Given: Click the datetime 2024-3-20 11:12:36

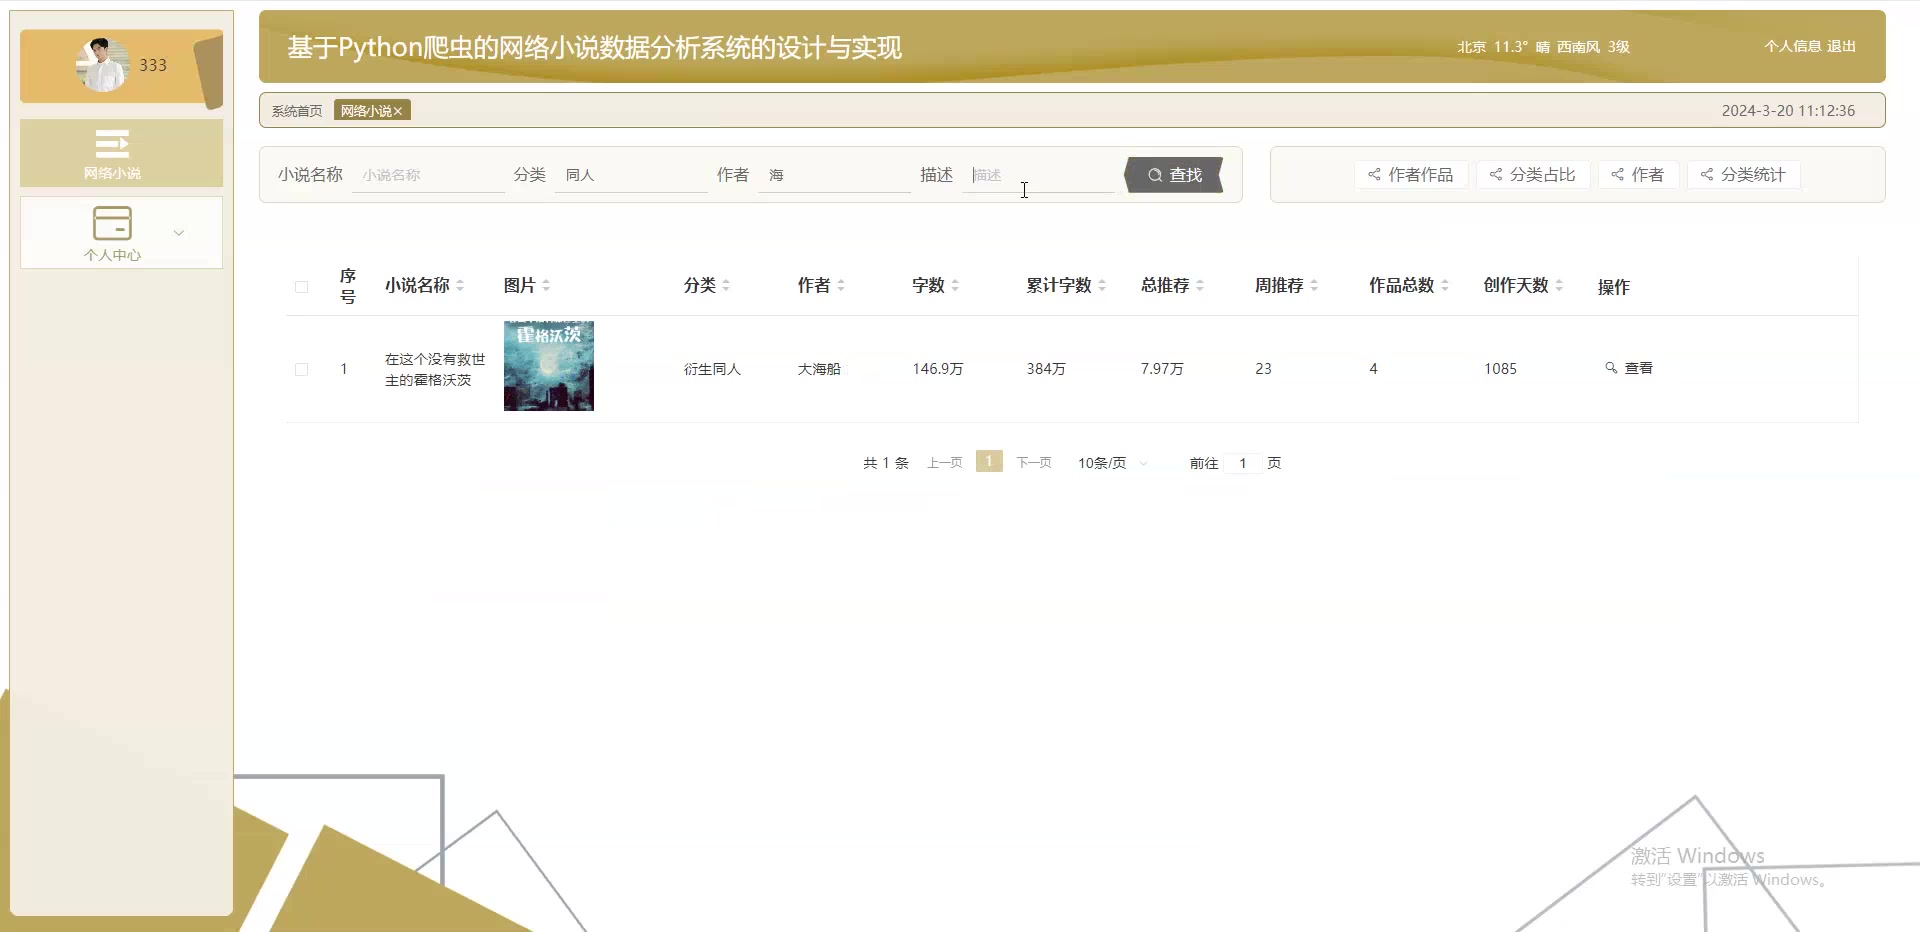Looking at the screenshot, I should (x=1788, y=111).
